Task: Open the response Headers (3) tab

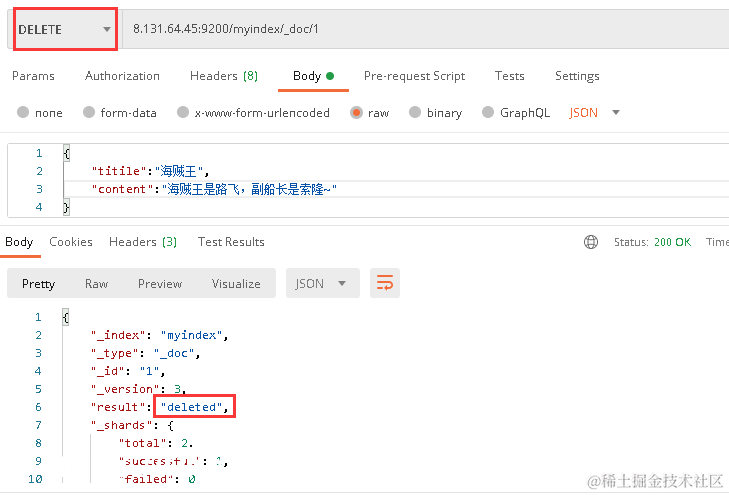Action: (x=143, y=242)
